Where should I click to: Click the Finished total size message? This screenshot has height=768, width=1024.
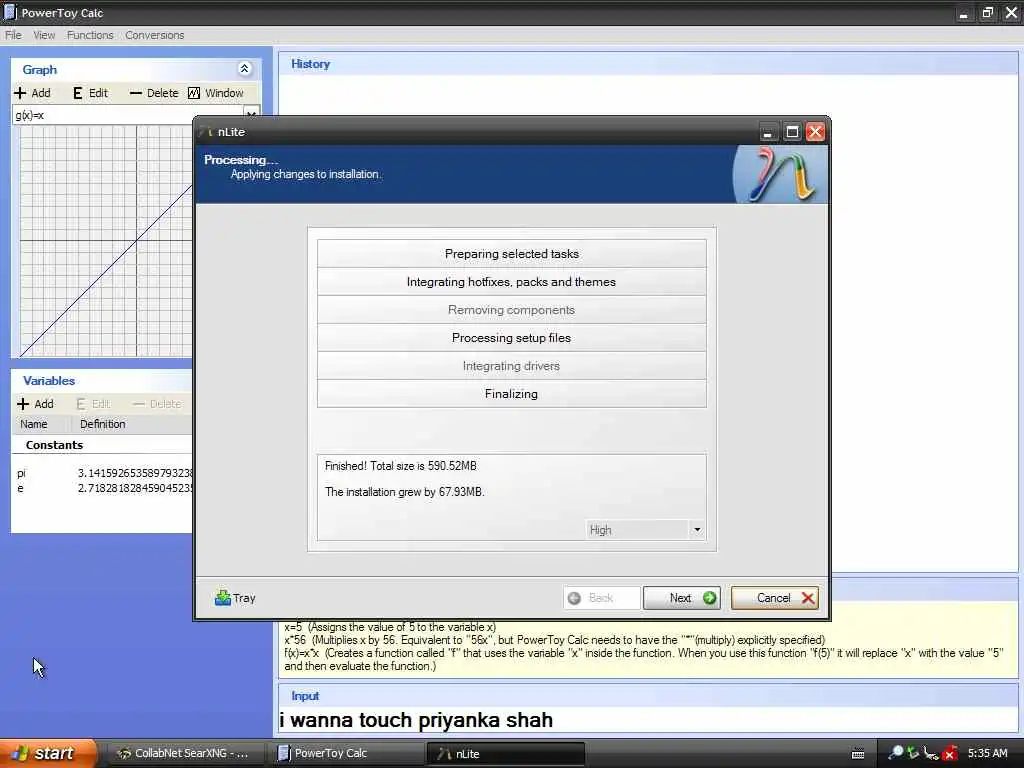[400, 466]
